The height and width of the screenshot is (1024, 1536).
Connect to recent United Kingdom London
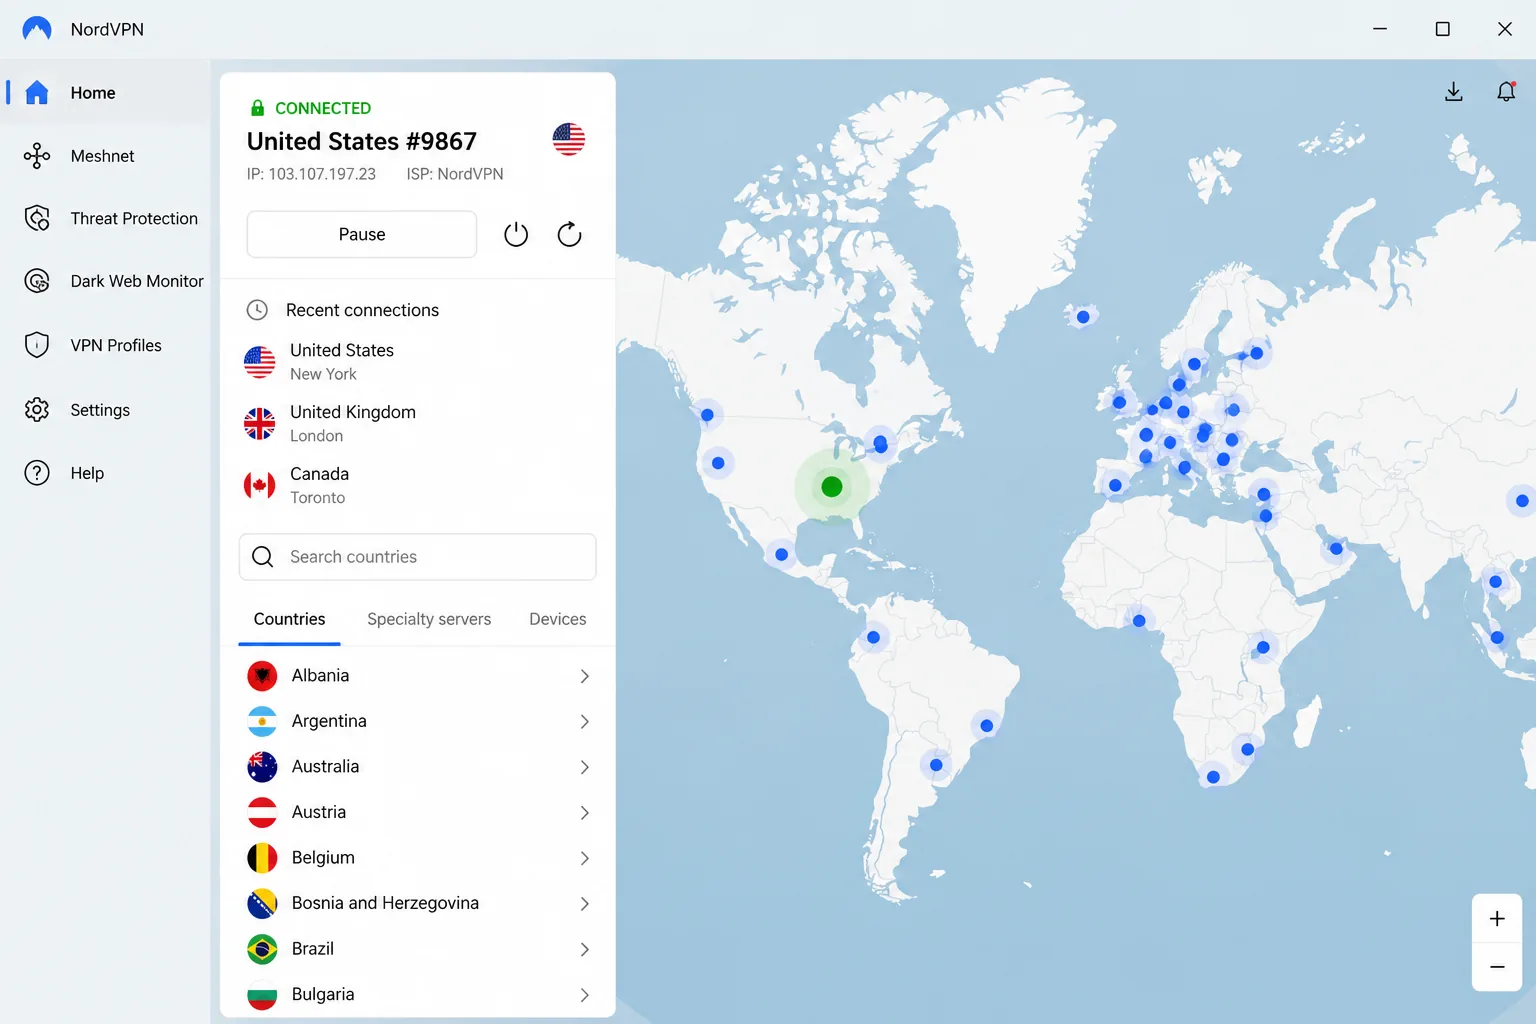pyautogui.click(x=418, y=423)
